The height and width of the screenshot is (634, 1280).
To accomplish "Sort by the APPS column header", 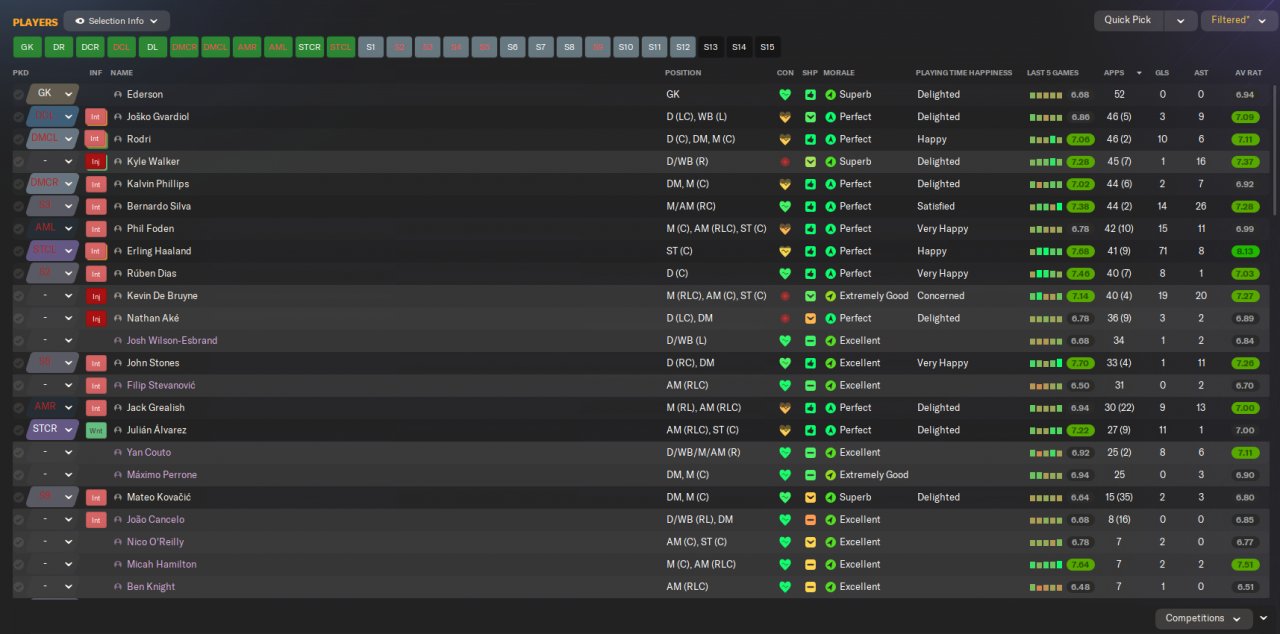I will [x=1114, y=73].
